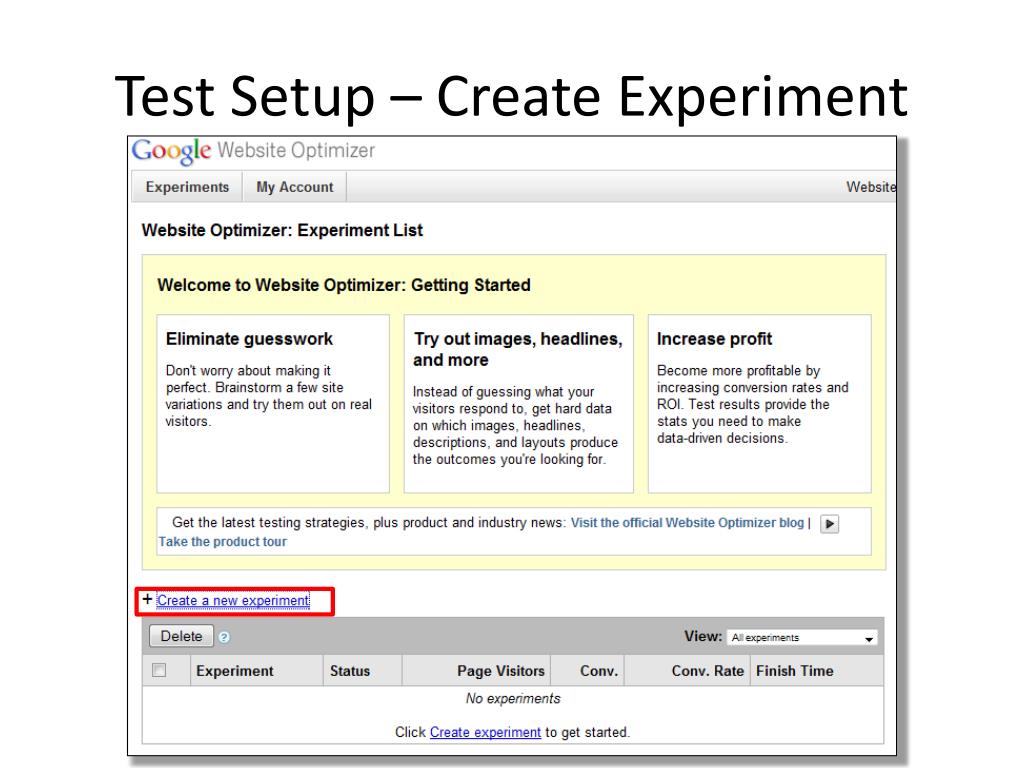Click Welcome to Website Optimizer: Getting Started heading

pyautogui.click(x=344, y=285)
